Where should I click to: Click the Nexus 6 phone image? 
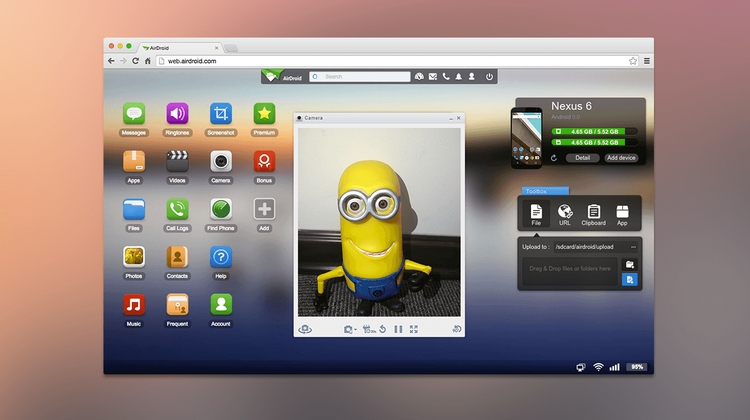pyautogui.click(x=526, y=138)
